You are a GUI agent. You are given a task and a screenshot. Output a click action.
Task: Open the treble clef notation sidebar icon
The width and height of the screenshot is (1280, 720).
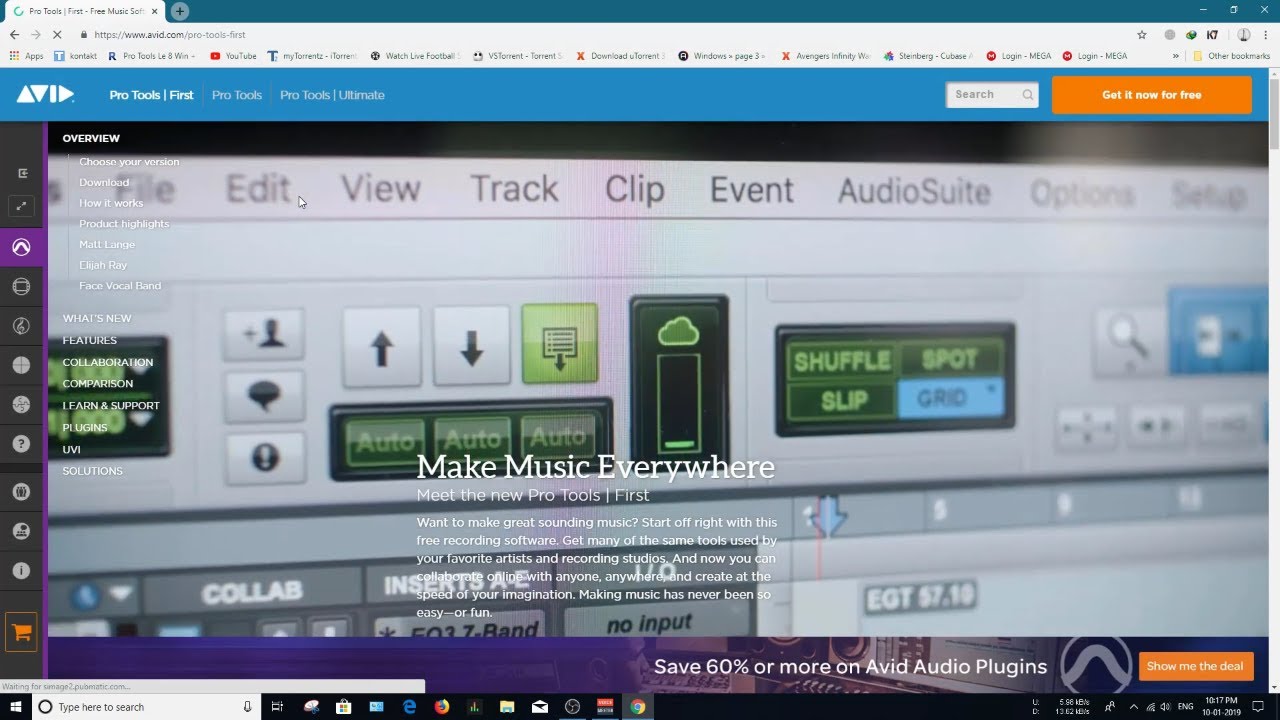click(x=22, y=326)
